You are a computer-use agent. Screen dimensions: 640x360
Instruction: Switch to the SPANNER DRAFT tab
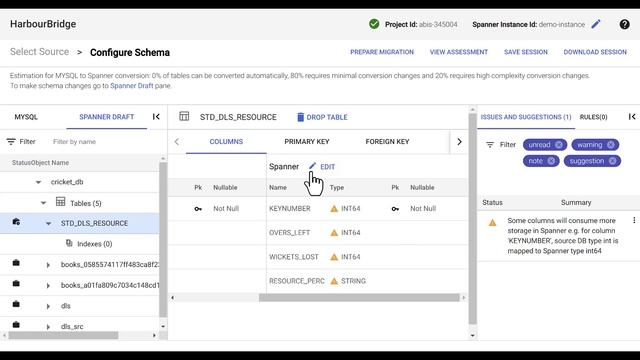(x=107, y=117)
